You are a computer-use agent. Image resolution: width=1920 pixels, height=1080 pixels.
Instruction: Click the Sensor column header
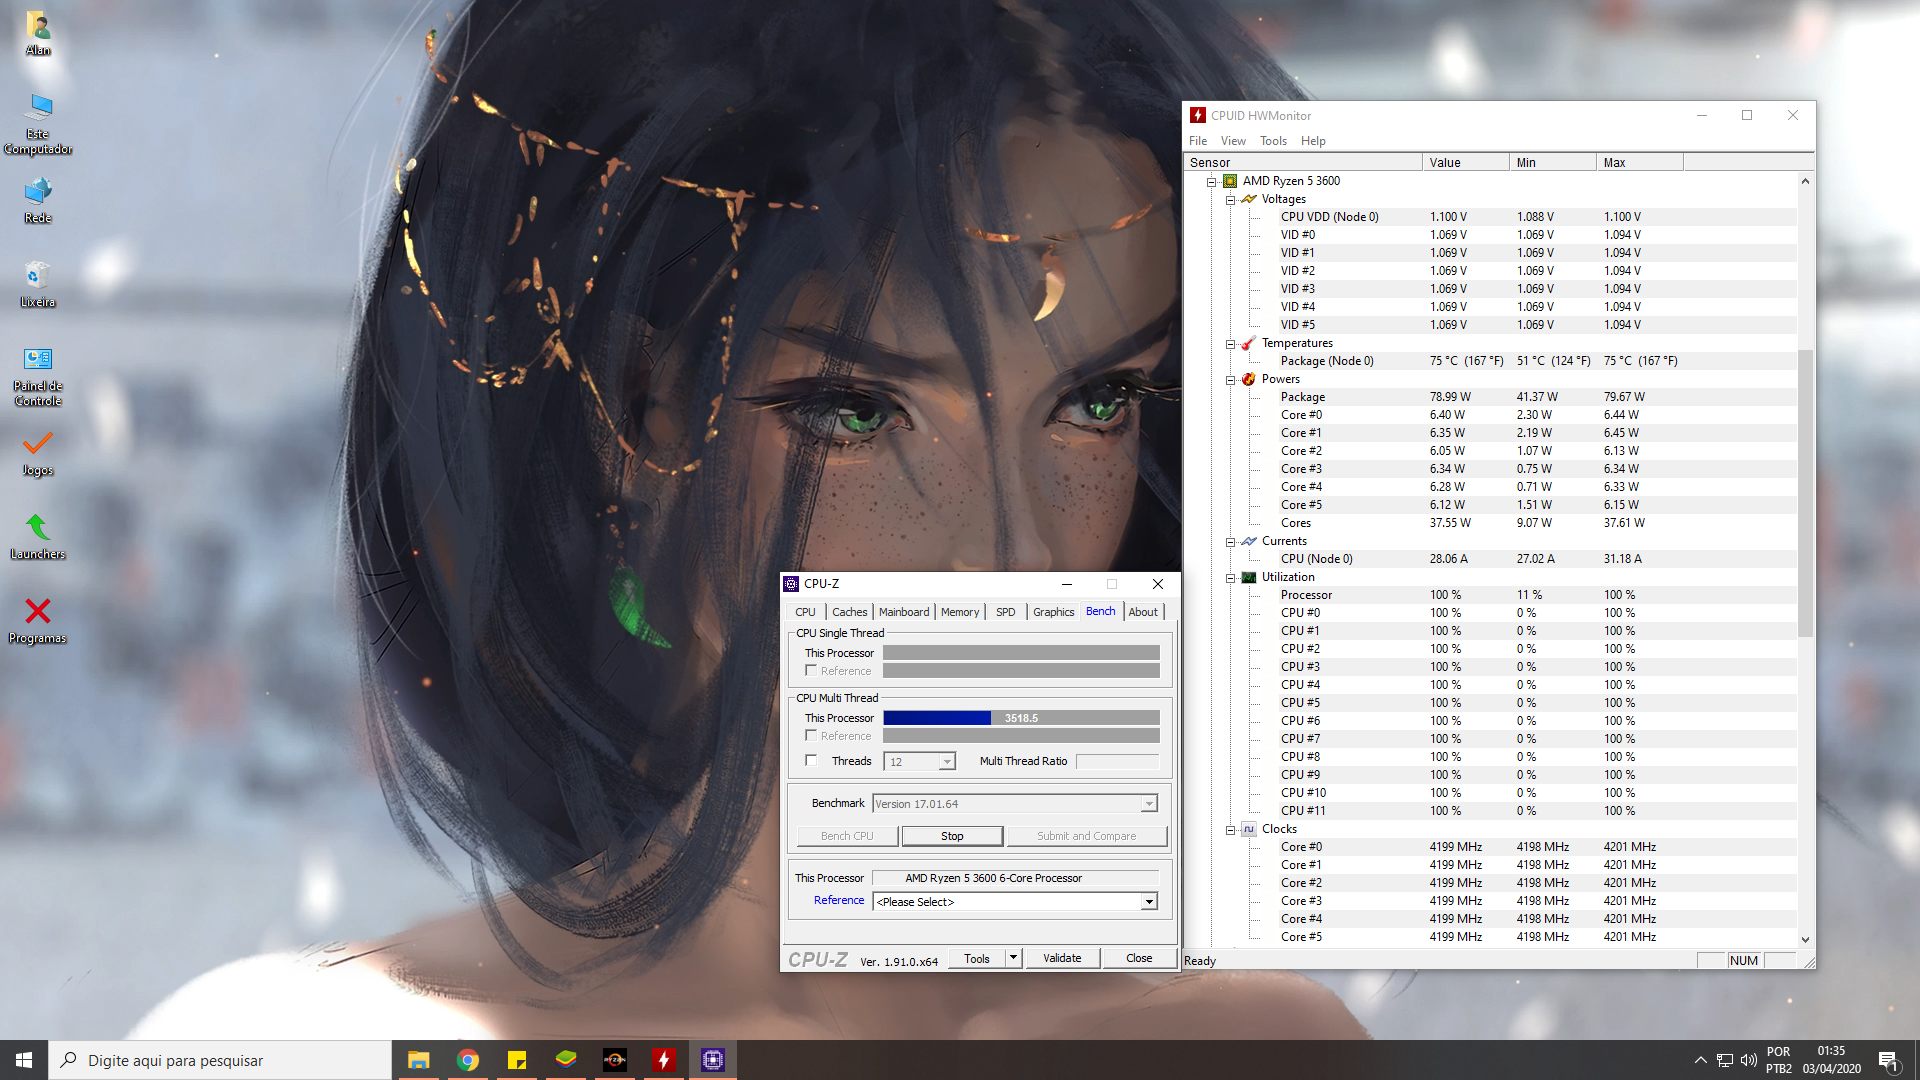pyautogui.click(x=1304, y=163)
